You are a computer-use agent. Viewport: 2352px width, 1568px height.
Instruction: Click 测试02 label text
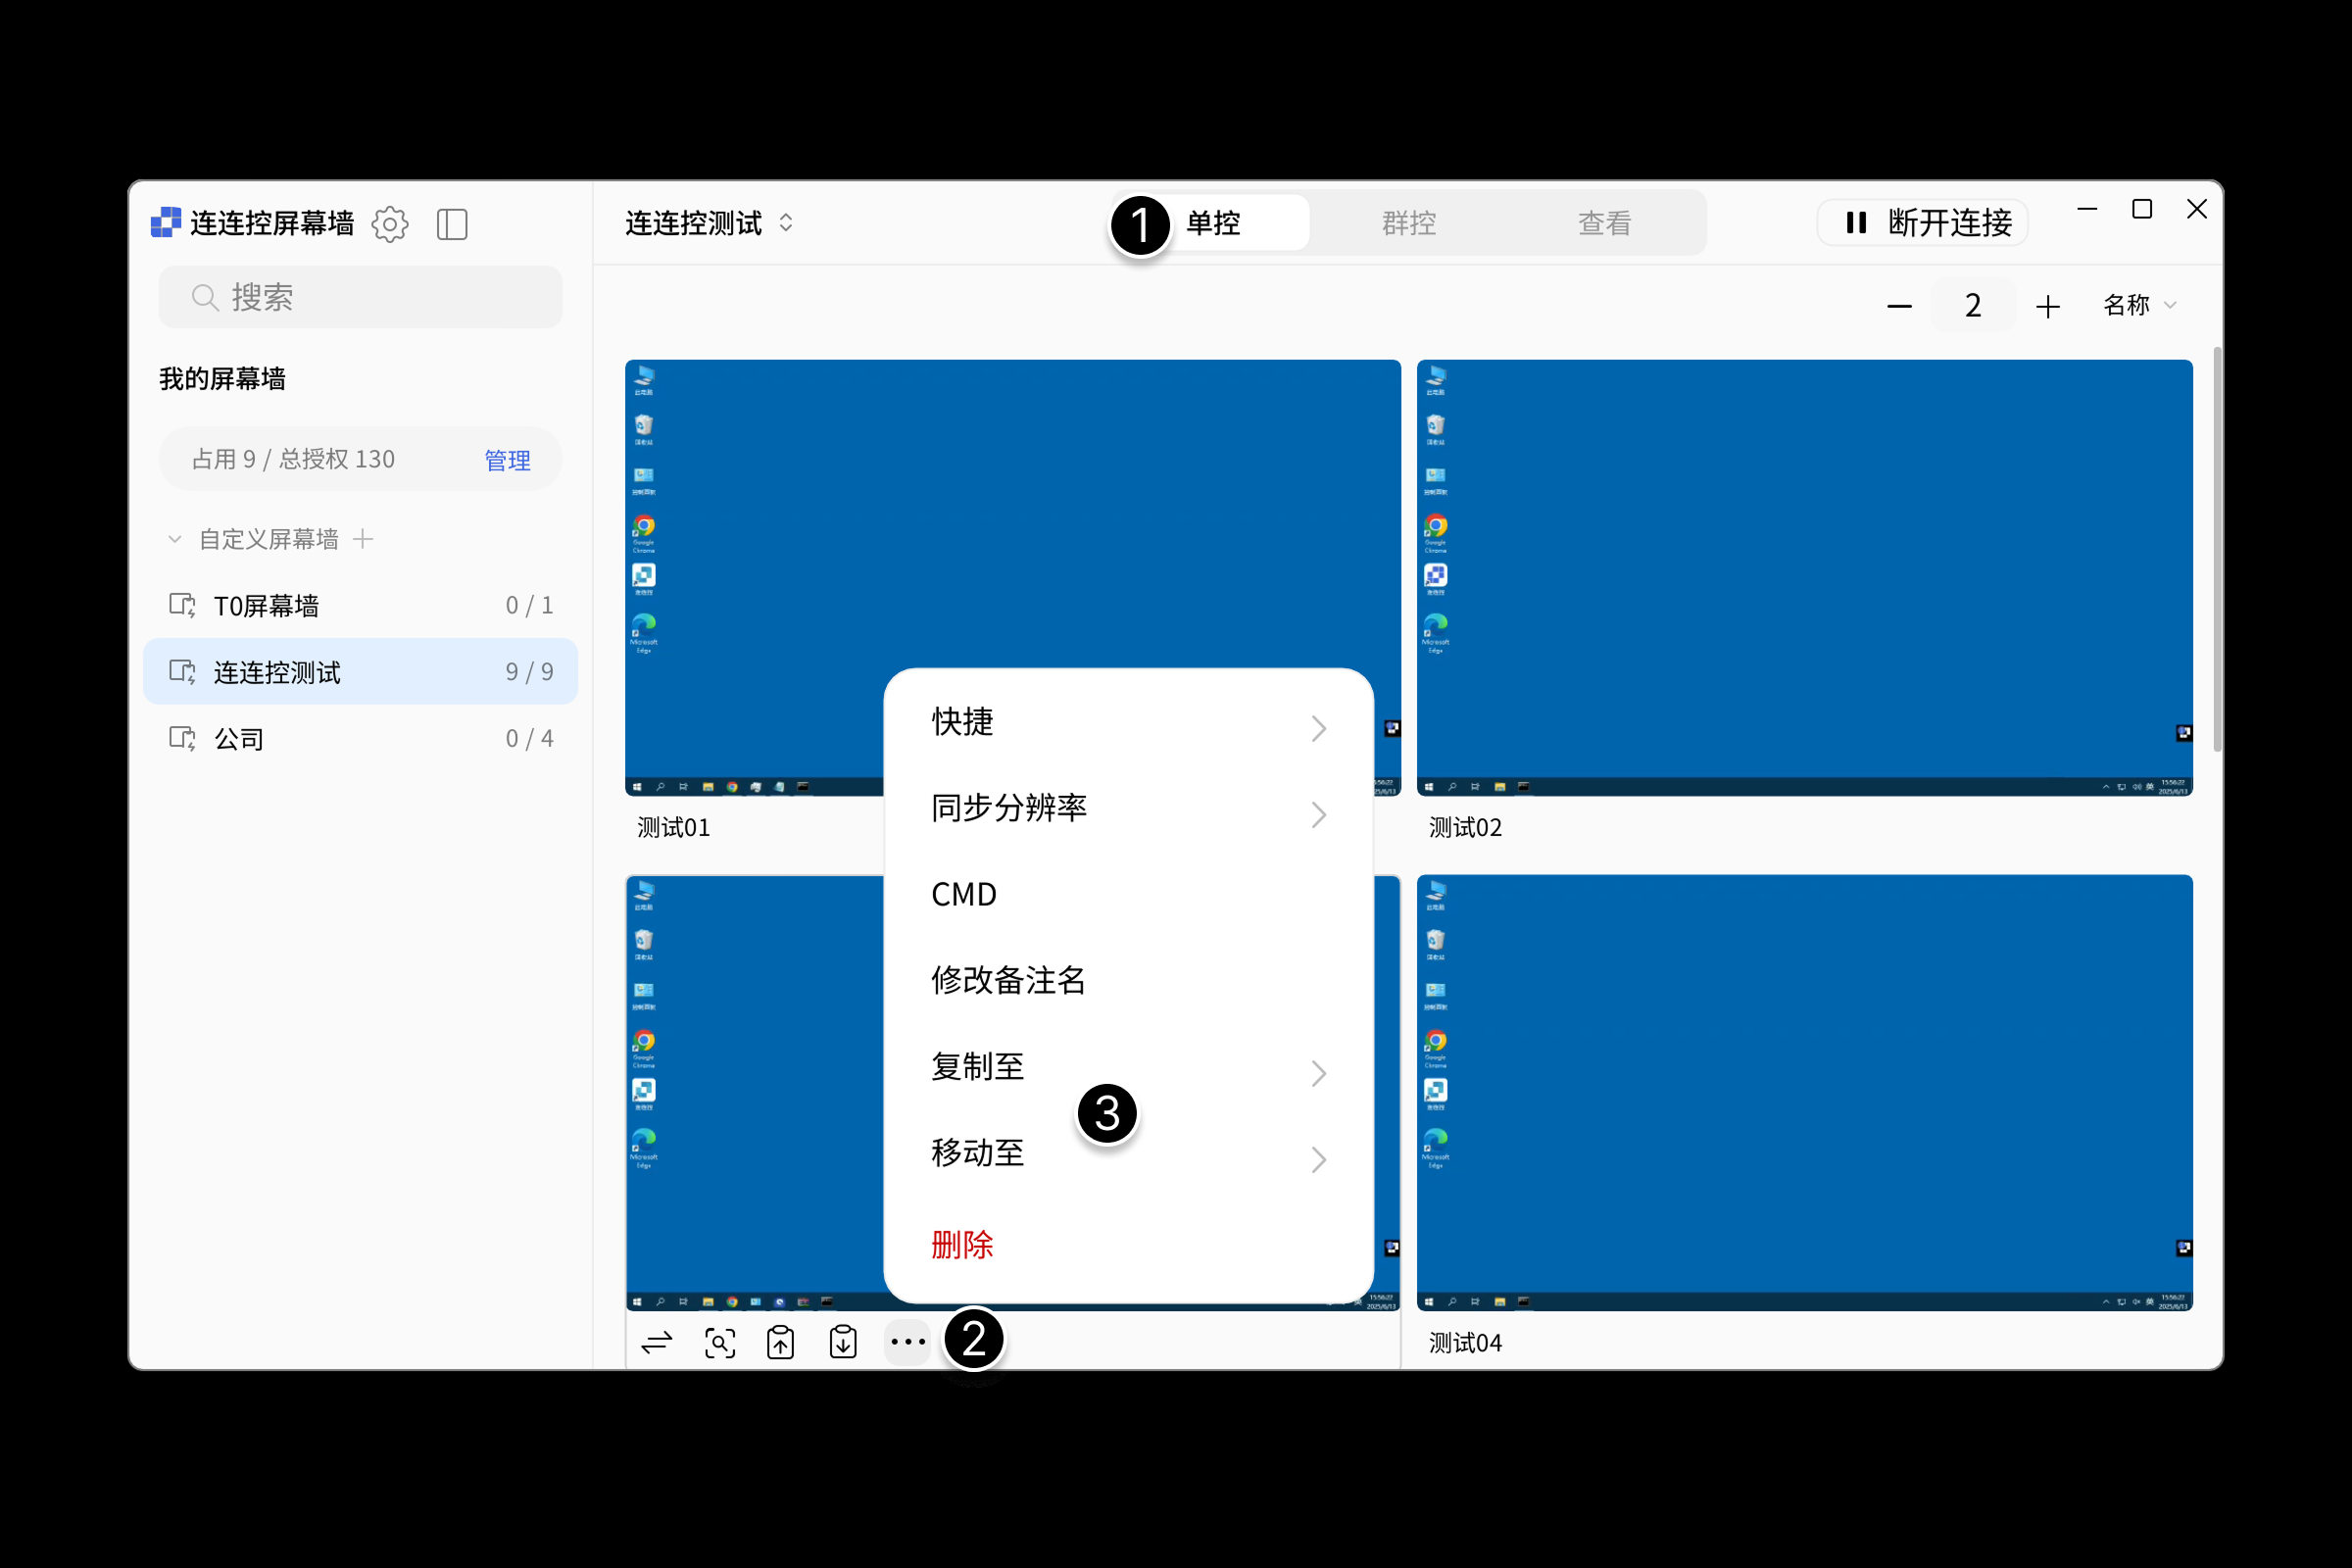(x=1465, y=828)
